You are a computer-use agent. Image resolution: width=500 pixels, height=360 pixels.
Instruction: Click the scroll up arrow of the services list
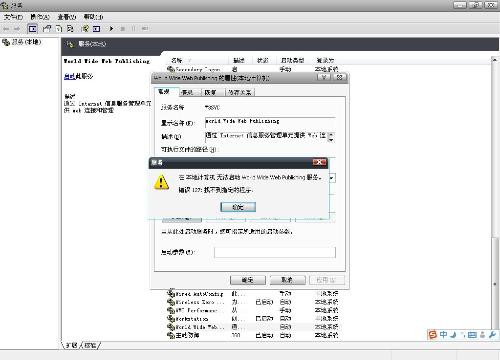(495, 60)
